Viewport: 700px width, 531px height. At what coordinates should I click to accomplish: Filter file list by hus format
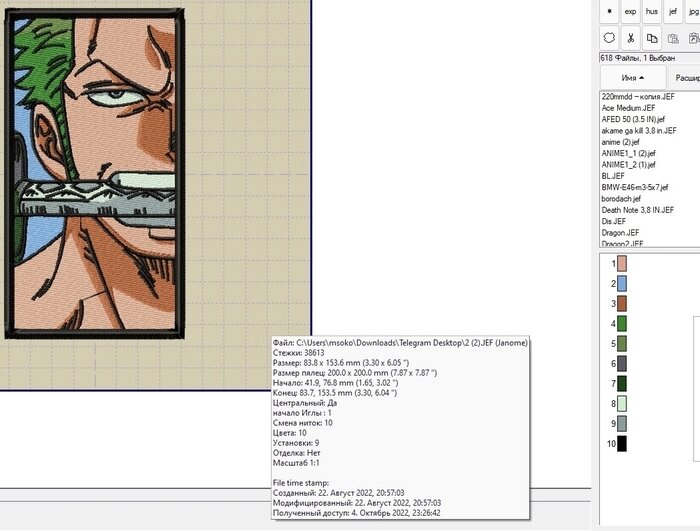click(652, 11)
